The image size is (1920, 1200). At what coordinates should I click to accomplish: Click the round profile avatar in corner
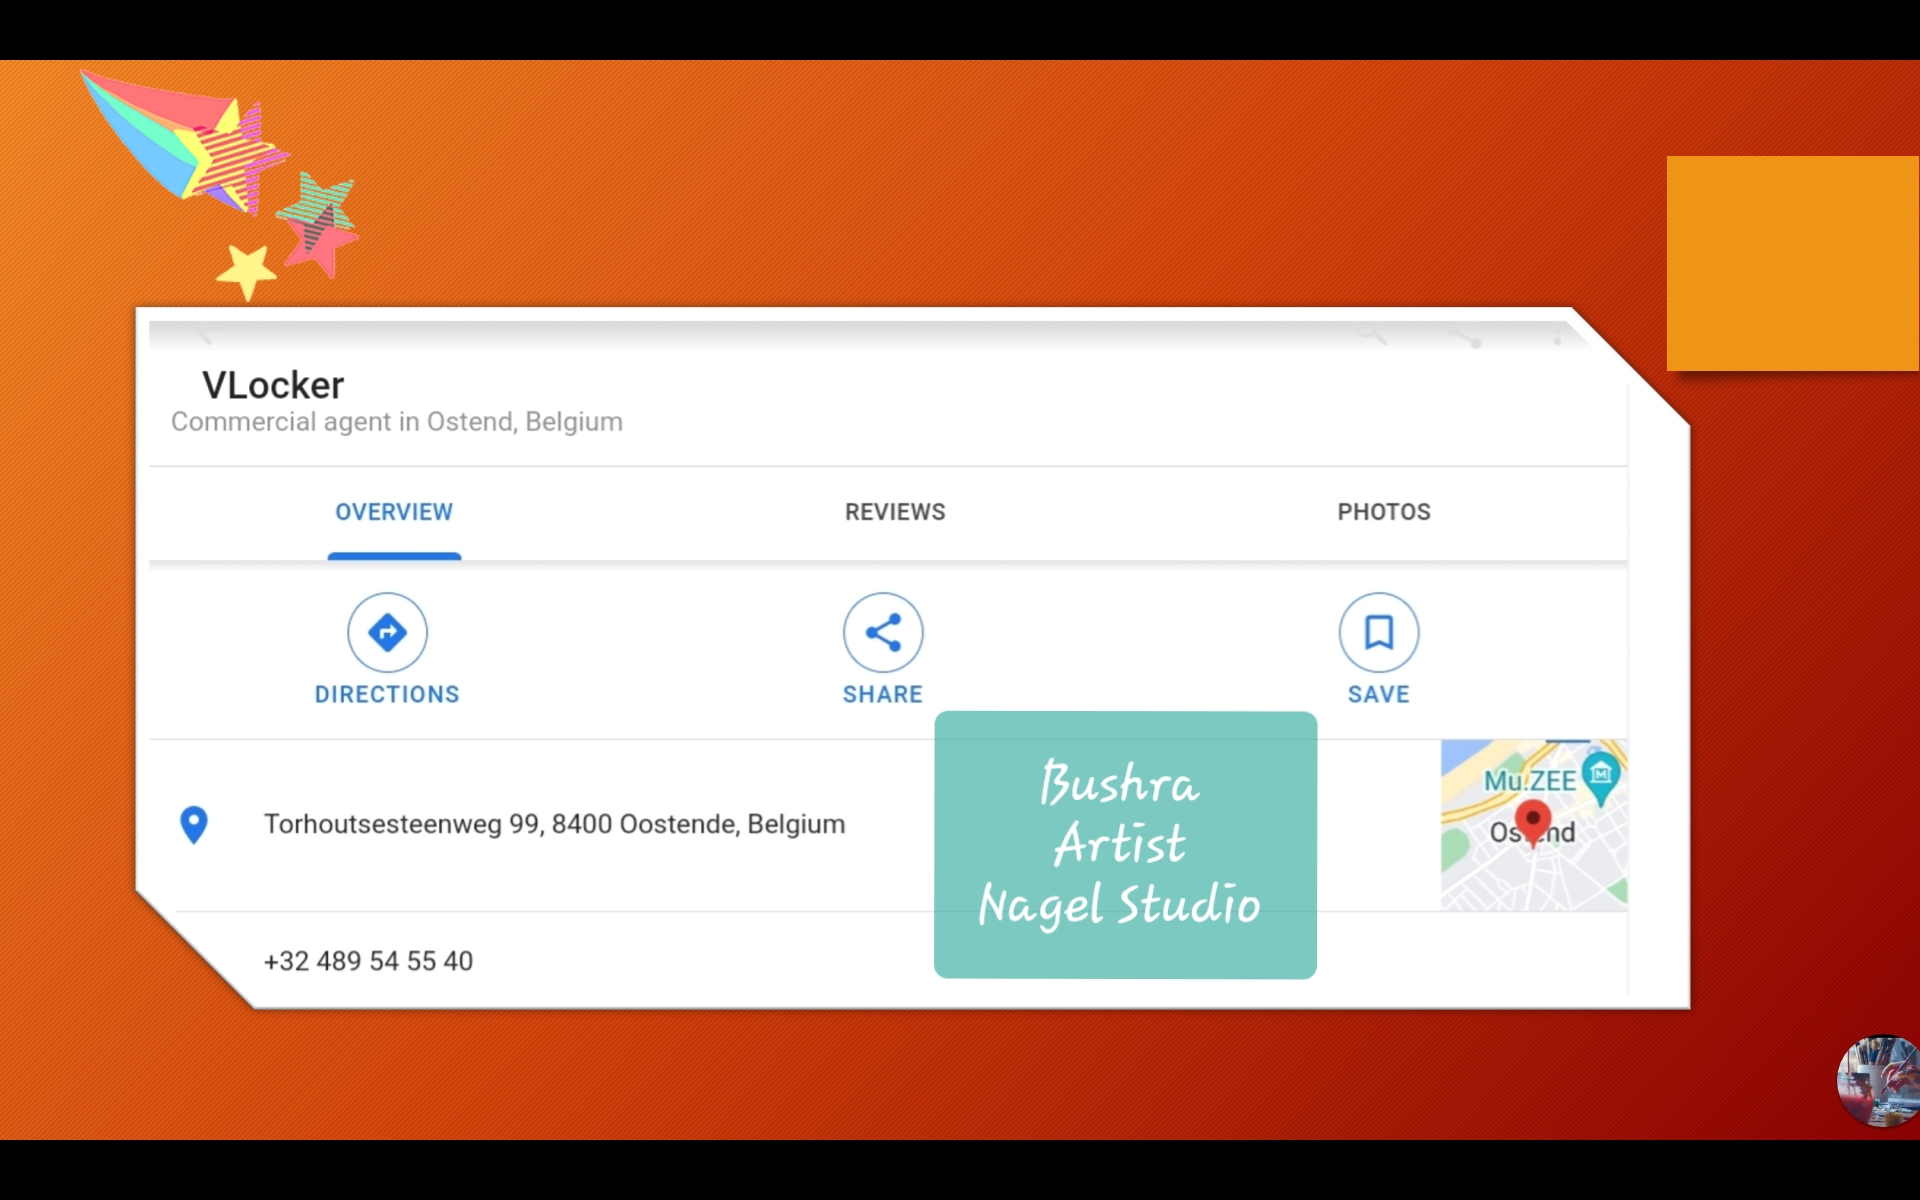click(1880, 1081)
